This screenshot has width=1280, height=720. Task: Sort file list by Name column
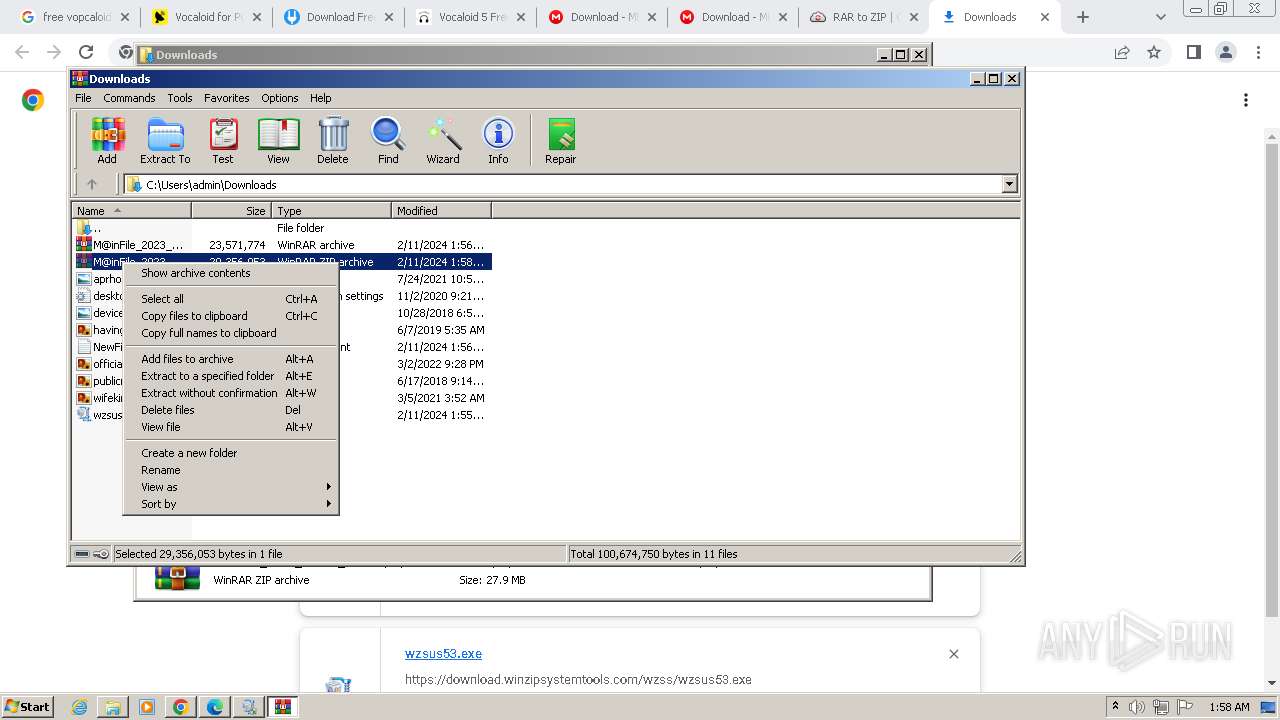coord(132,211)
